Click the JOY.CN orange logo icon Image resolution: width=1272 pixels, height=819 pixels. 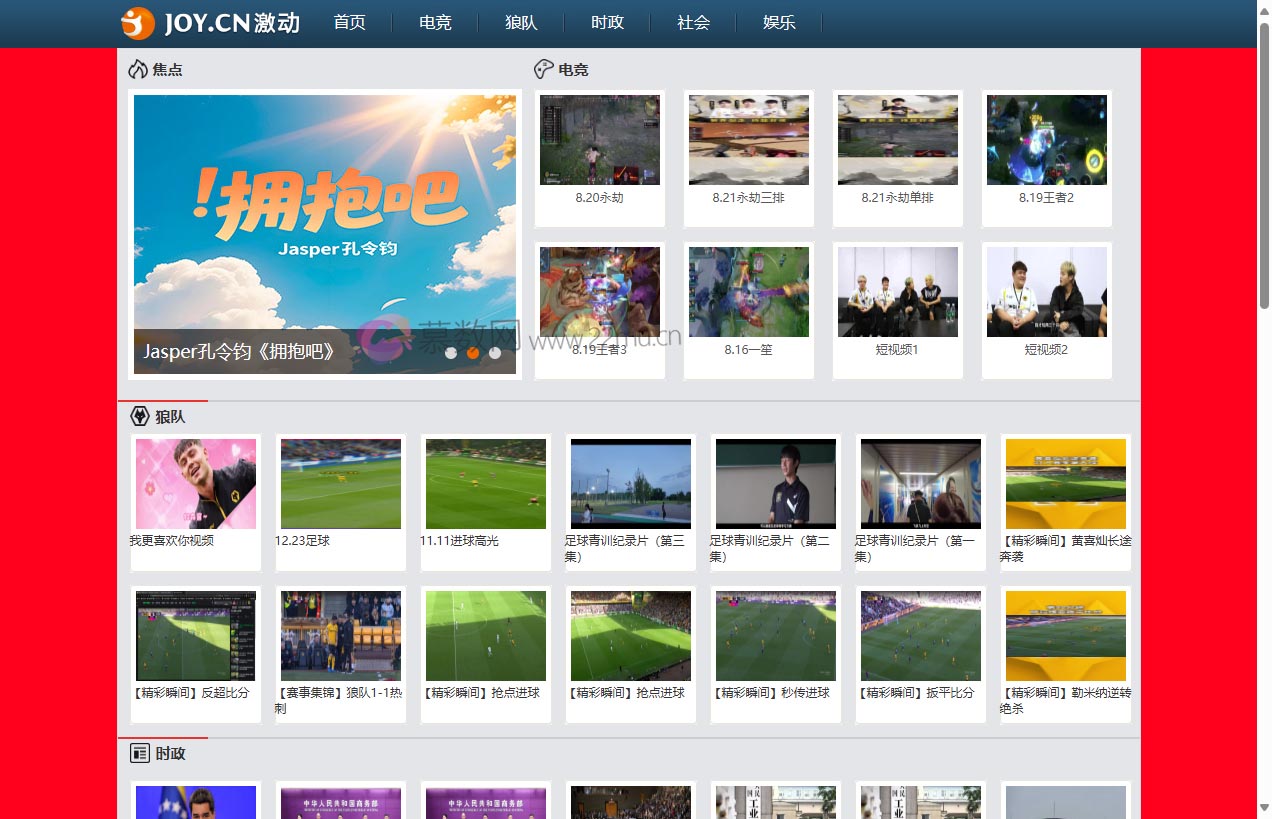[x=138, y=23]
